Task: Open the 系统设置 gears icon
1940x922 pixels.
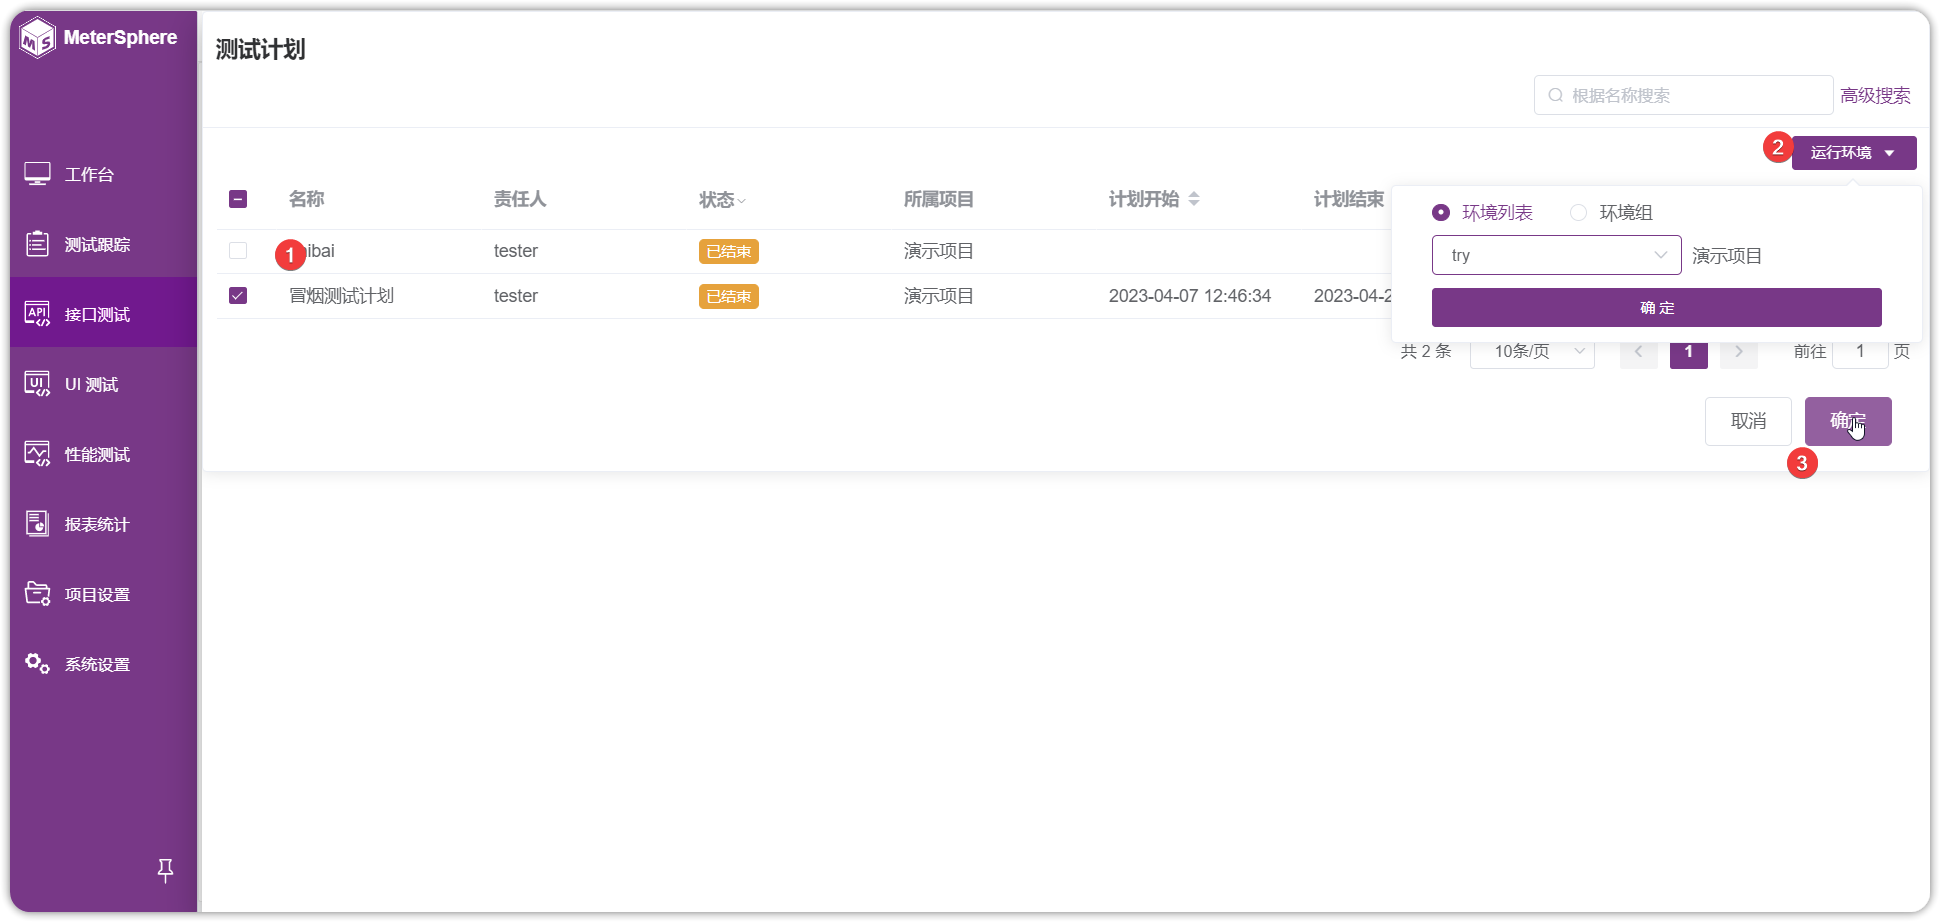Action: (x=37, y=664)
